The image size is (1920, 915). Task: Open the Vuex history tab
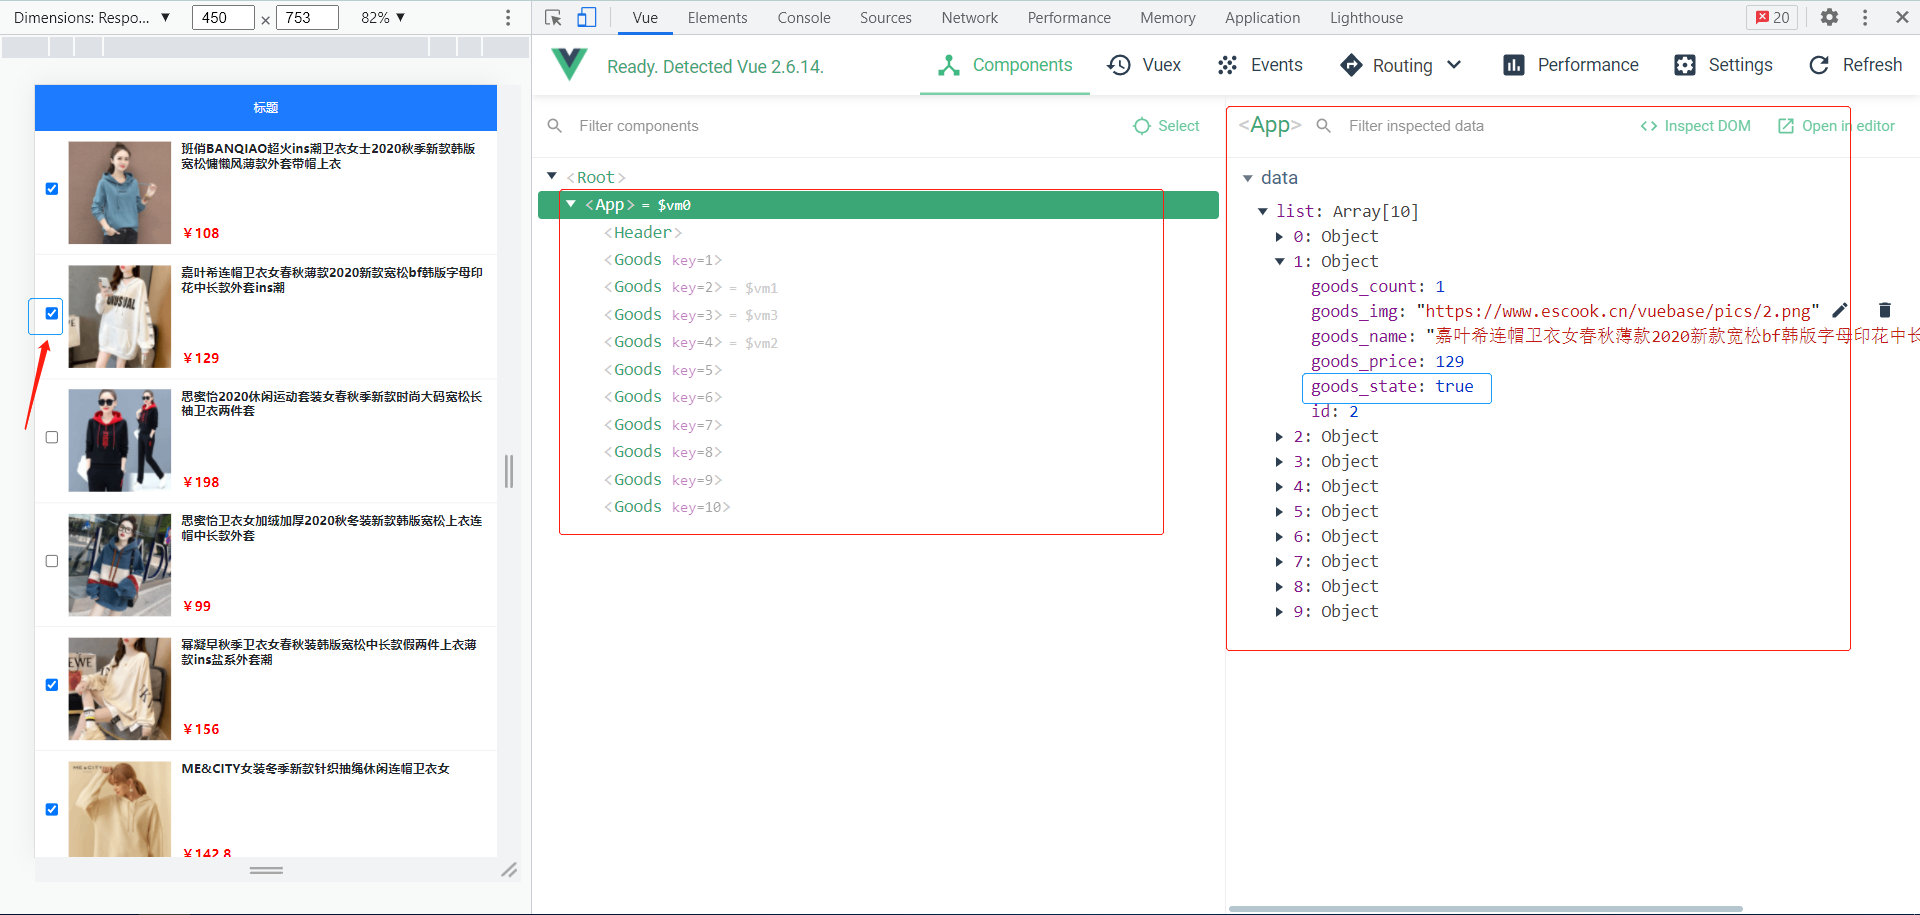[x=1144, y=65]
